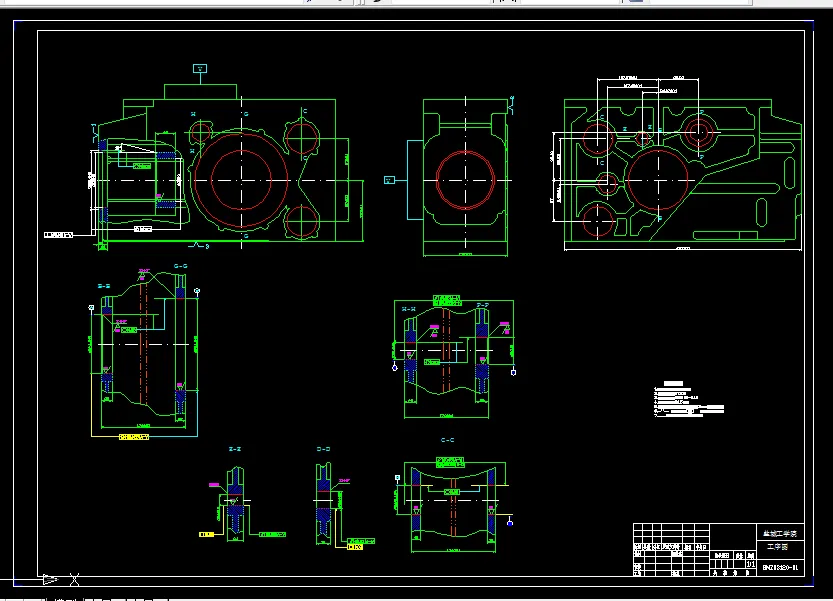Select the bottom width dimension of the side view
Image resolution: width=833 pixels, height=601 pixels.
(465, 255)
